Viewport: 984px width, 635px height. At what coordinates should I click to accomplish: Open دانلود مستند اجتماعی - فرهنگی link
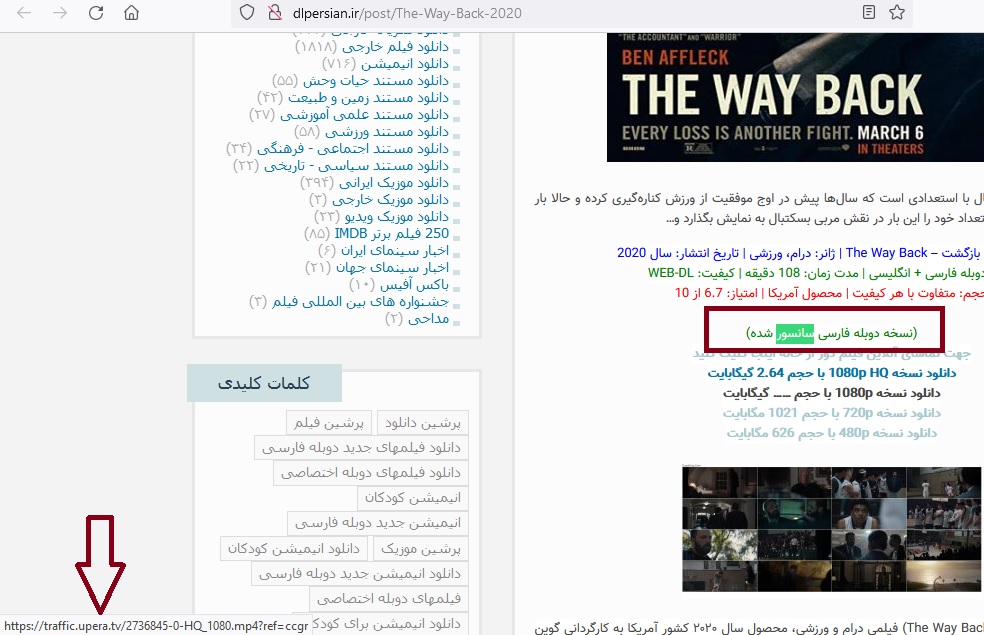353,149
